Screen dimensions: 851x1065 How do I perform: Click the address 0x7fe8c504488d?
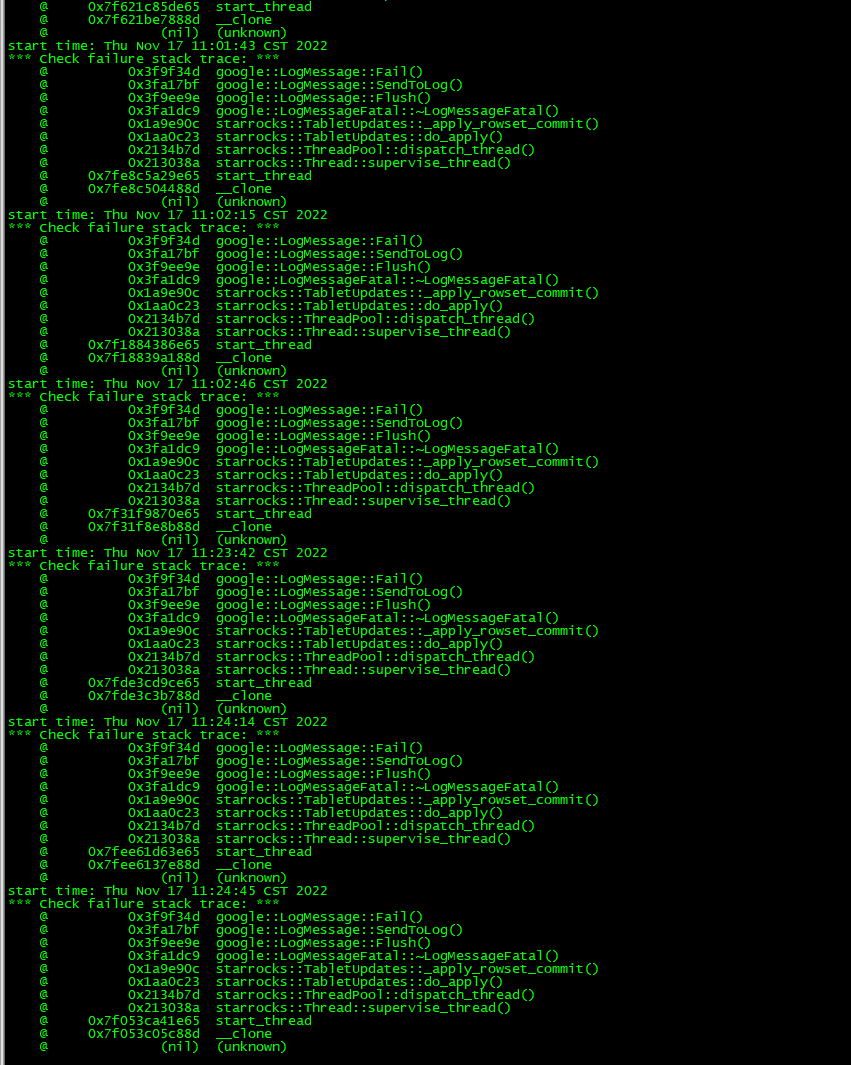click(144, 189)
